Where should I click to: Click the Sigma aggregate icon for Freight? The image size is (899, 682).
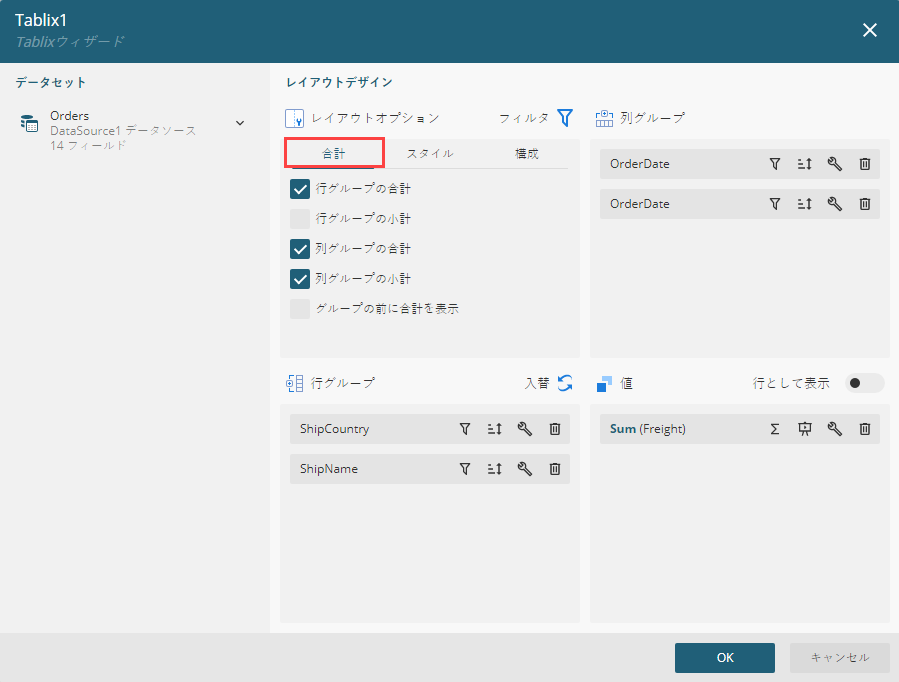click(x=774, y=429)
